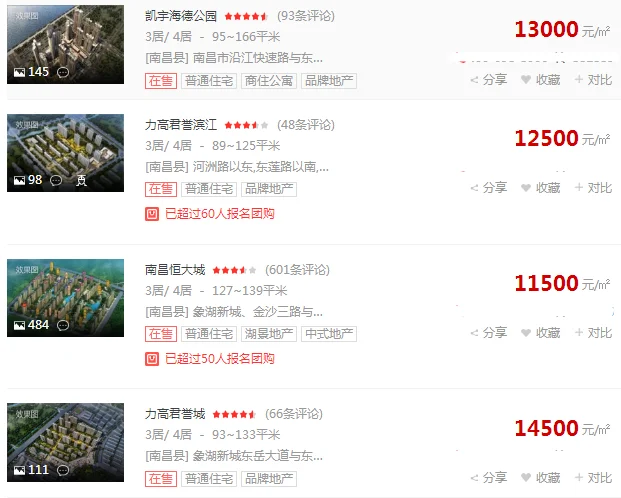This screenshot has width=621, height=498.
Task: Open 601条评论 reviews link
Action: coord(297,270)
